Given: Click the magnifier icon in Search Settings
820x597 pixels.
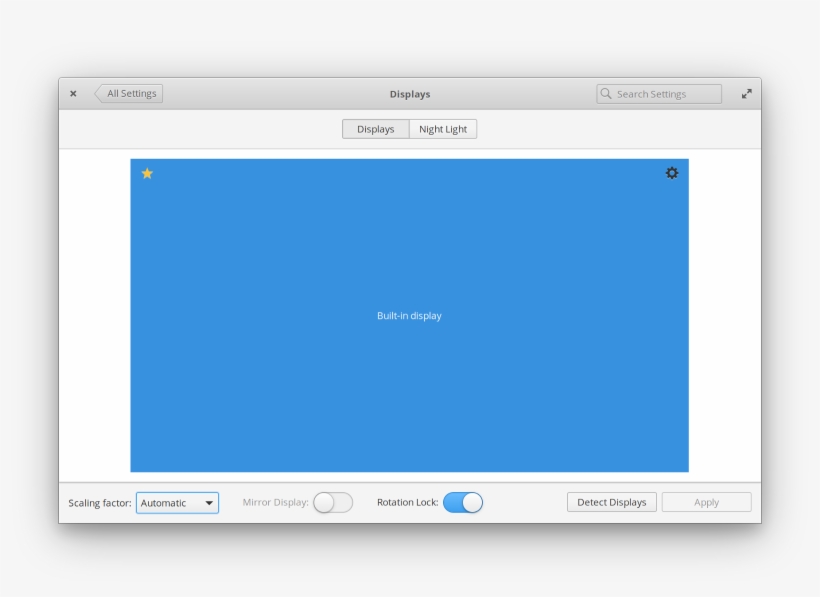Looking at the screenshot, I should tap(605, 93).
